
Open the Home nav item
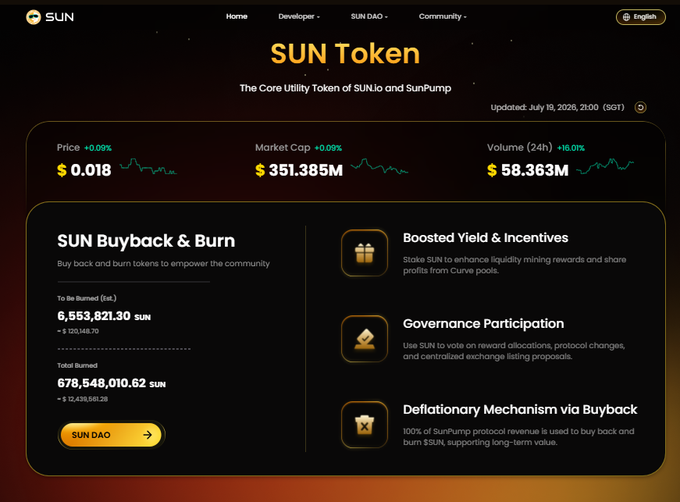236,16
